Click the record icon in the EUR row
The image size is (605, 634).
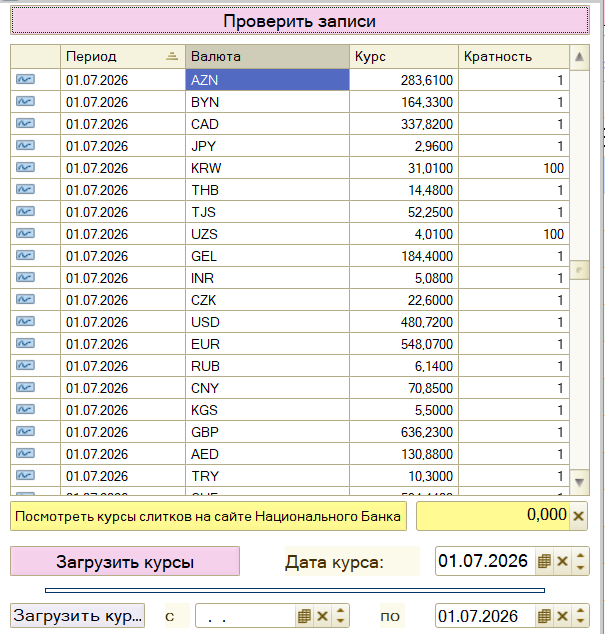tap(25, 343)
